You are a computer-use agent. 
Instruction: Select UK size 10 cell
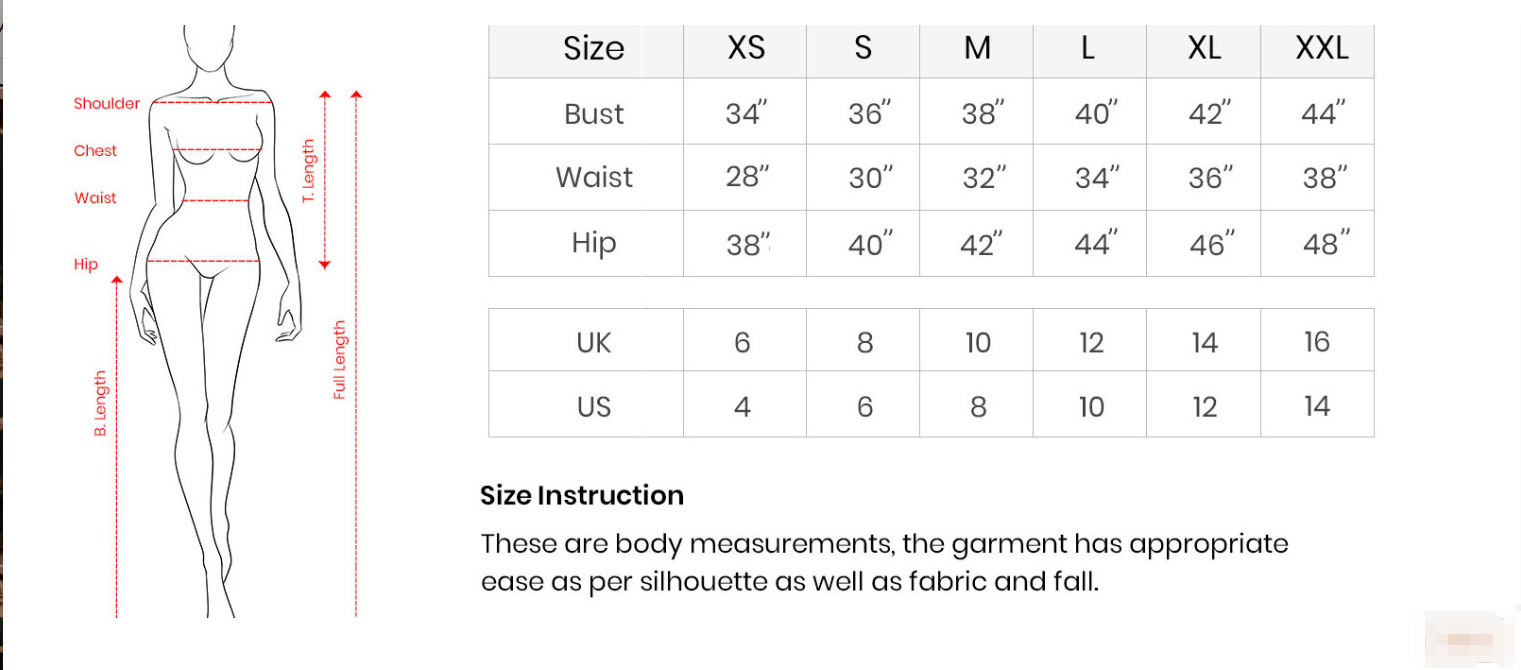pyautogui.click(x=978, y=342)
